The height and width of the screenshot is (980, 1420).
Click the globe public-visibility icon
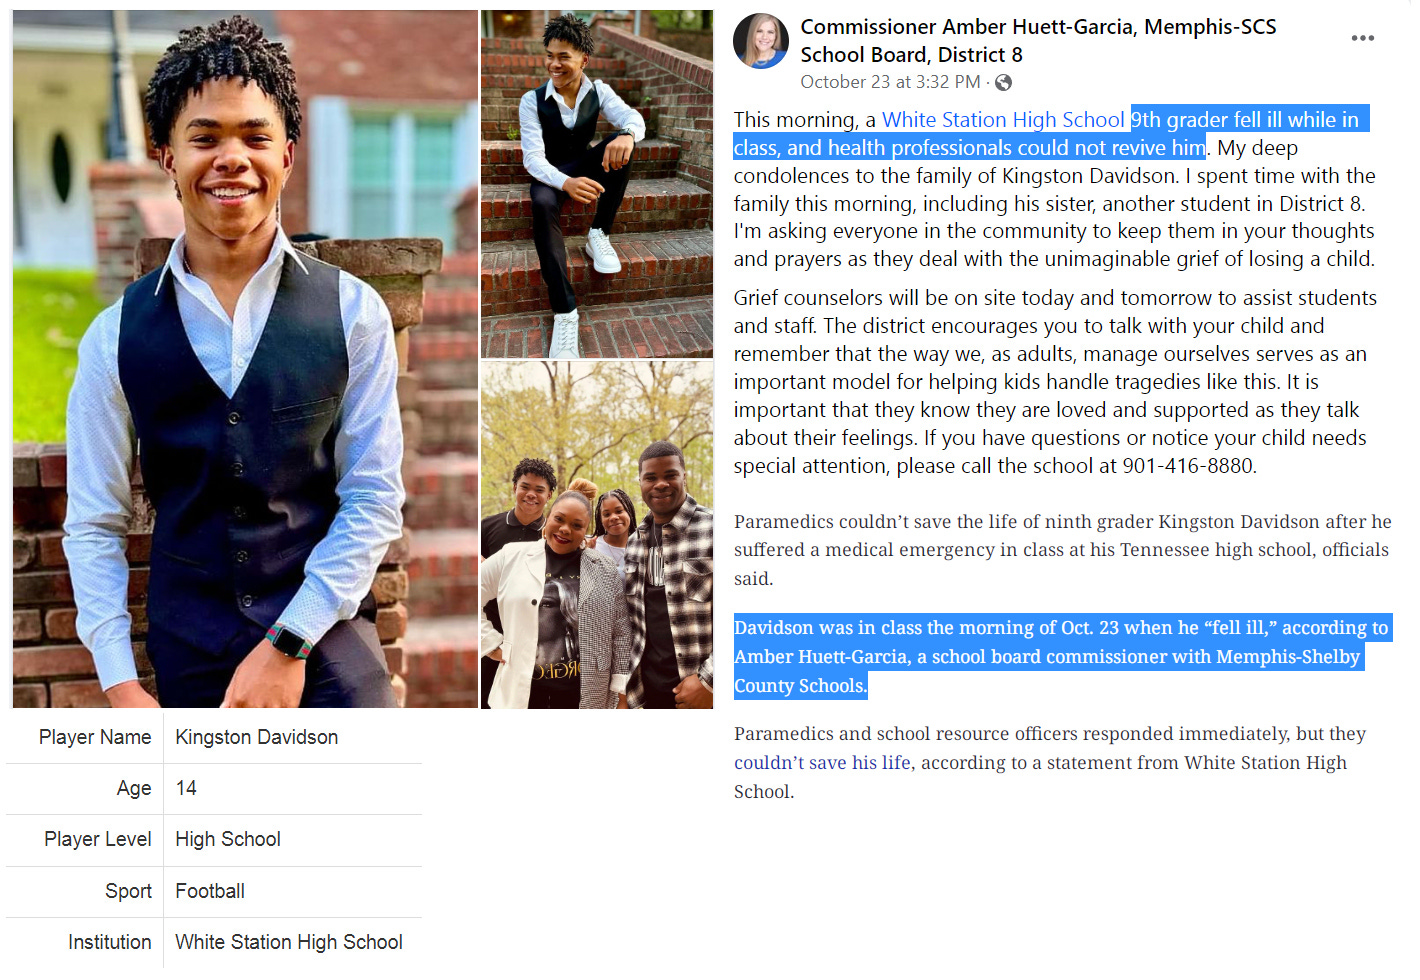pyautogui.click(x=1003, y=82)
